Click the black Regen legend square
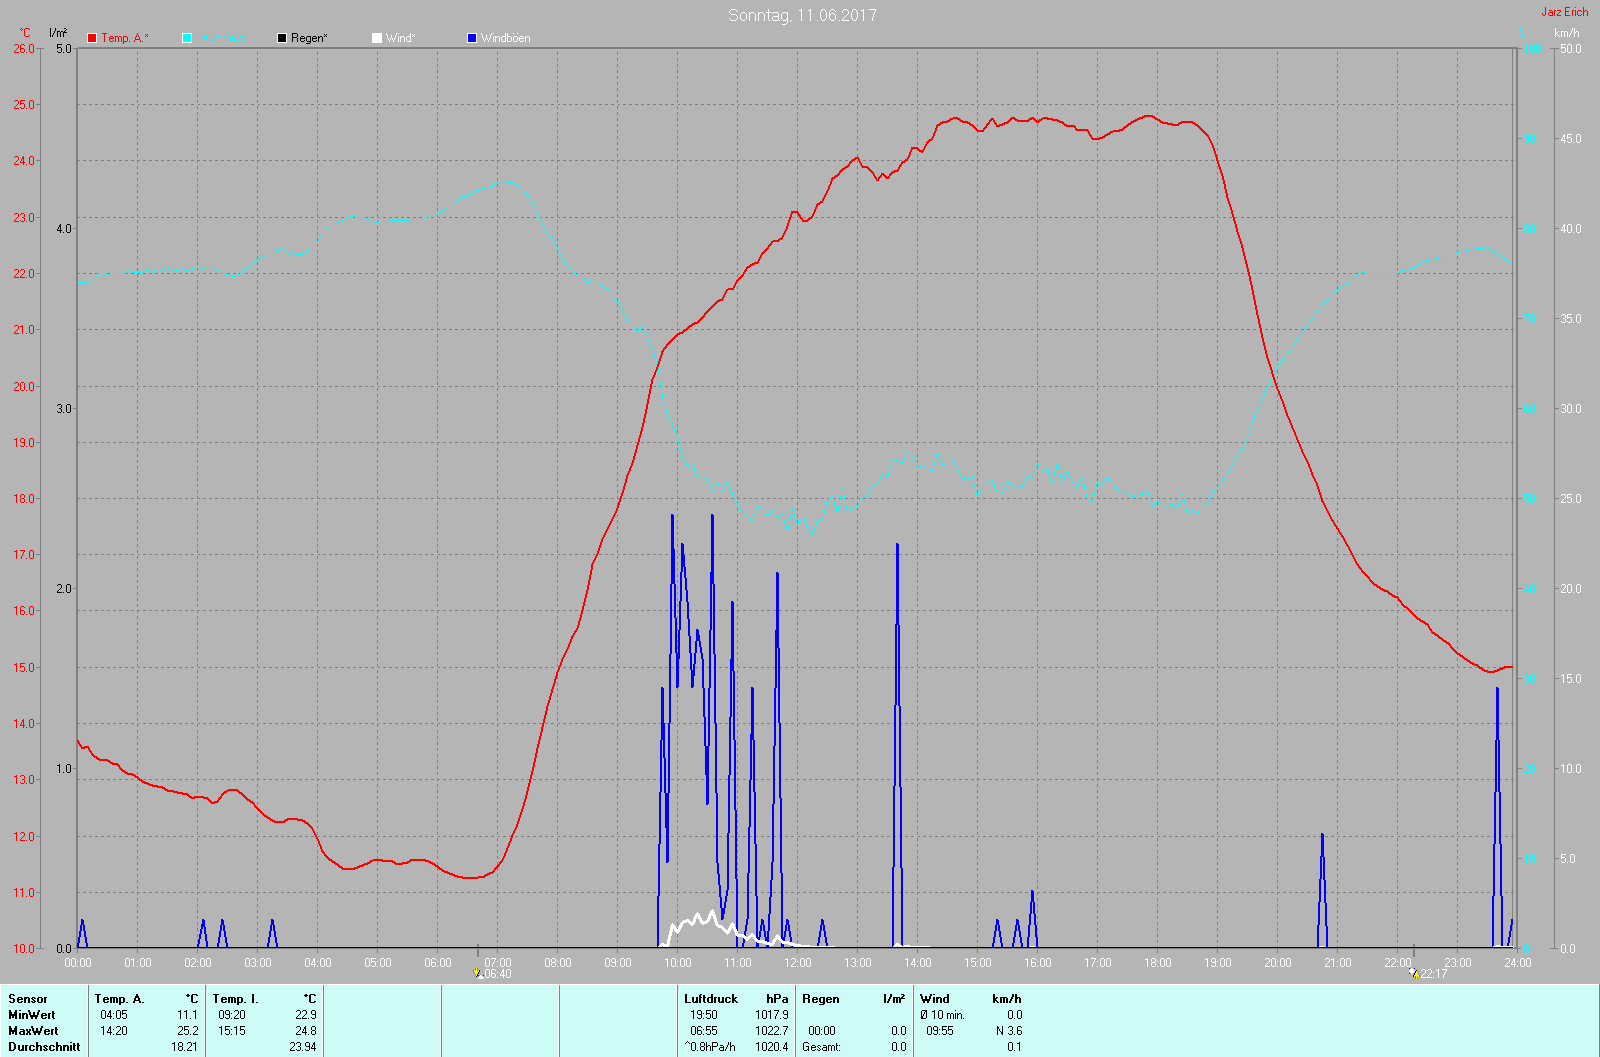Screen dimensions: 1600x1057 click(282, 38)
